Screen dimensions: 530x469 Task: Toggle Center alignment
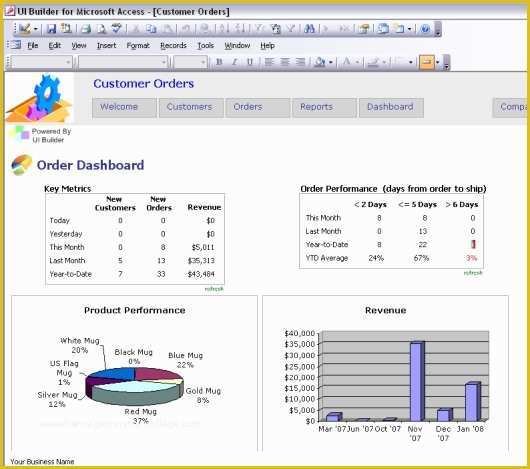285,62
